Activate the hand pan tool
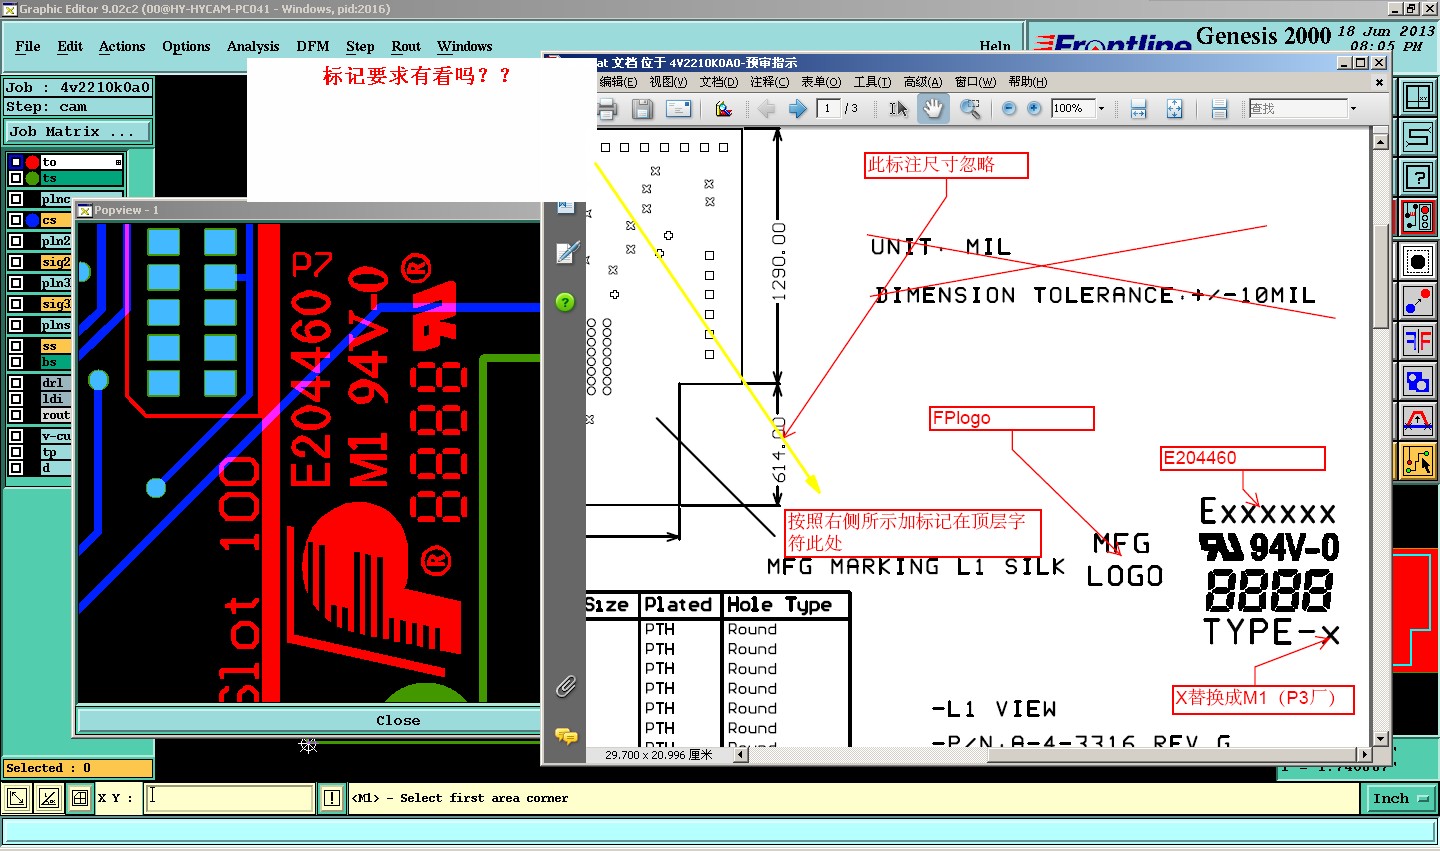 coord(933,109)
